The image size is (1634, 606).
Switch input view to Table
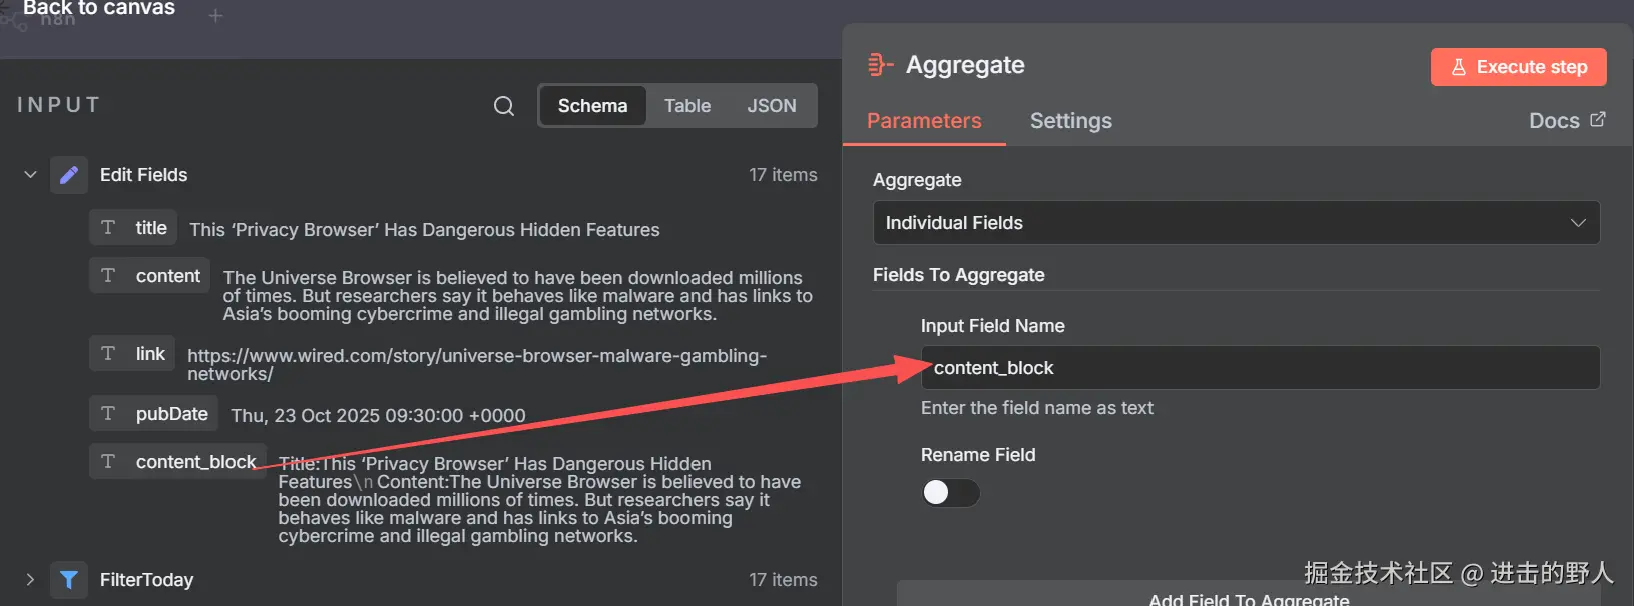687,106
